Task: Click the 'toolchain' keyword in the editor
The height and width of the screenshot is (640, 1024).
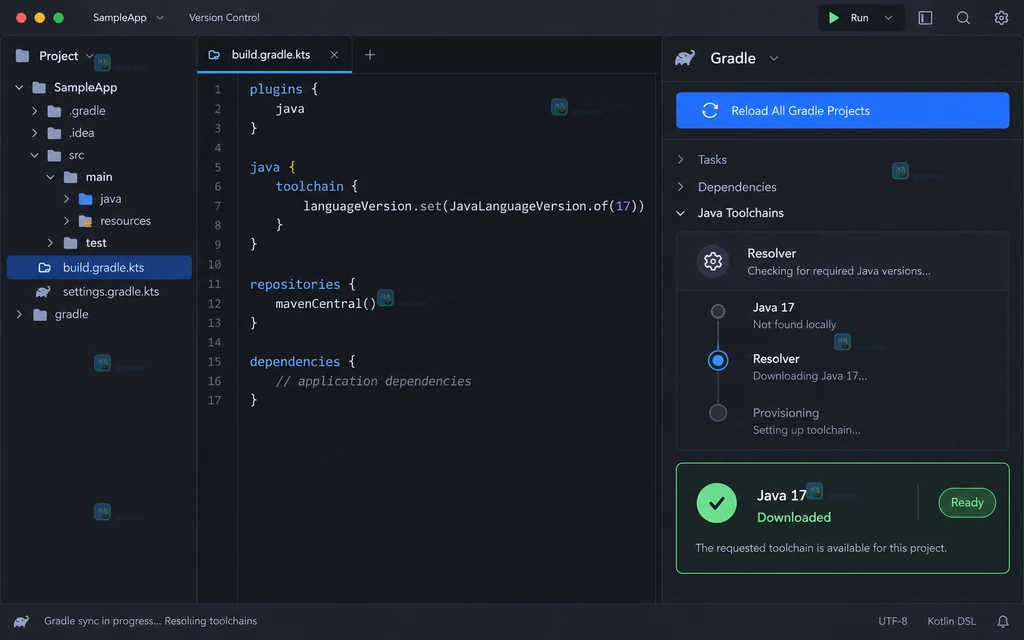Action: [310, 186]
